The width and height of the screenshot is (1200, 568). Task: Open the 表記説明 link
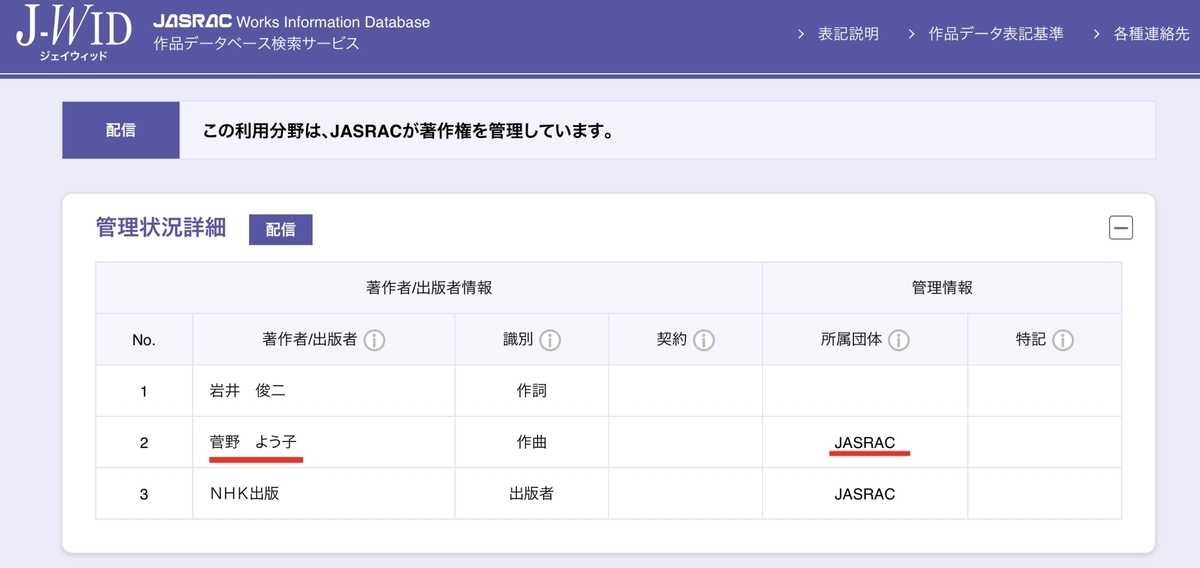tap(848, 34)
